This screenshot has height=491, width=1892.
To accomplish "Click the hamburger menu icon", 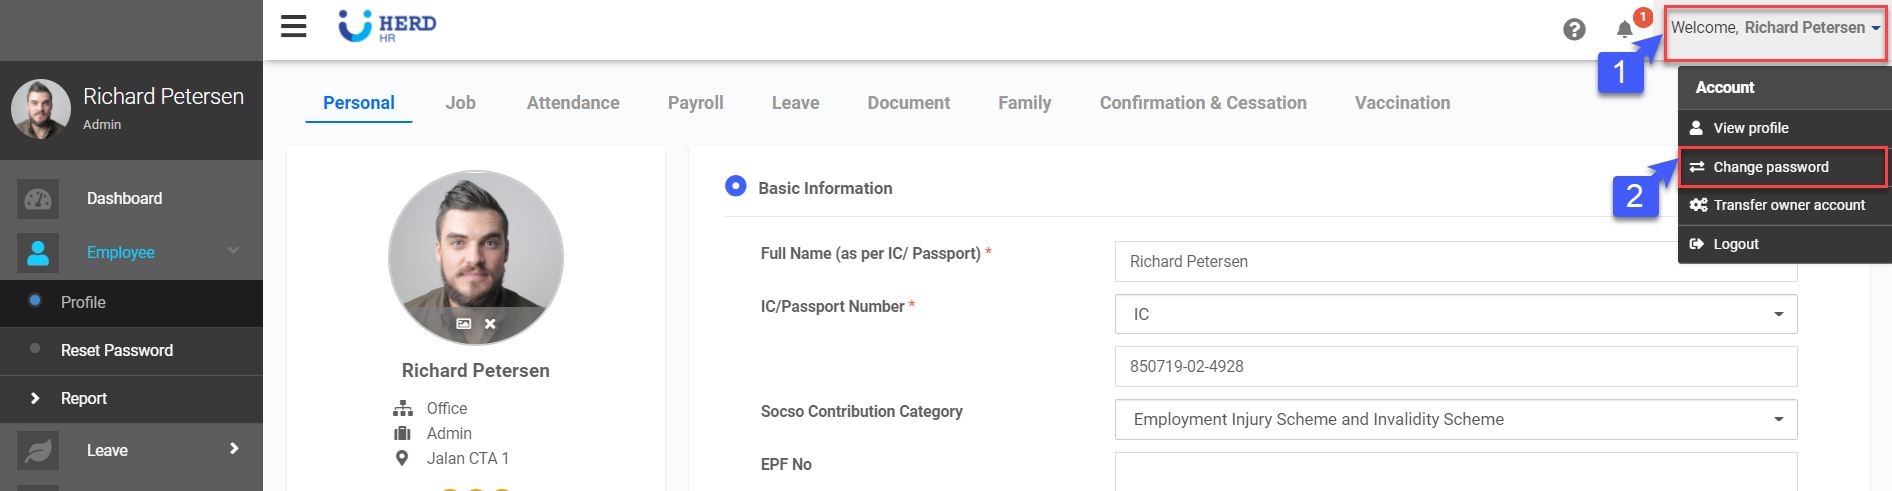I will click(x=293, y=26).
